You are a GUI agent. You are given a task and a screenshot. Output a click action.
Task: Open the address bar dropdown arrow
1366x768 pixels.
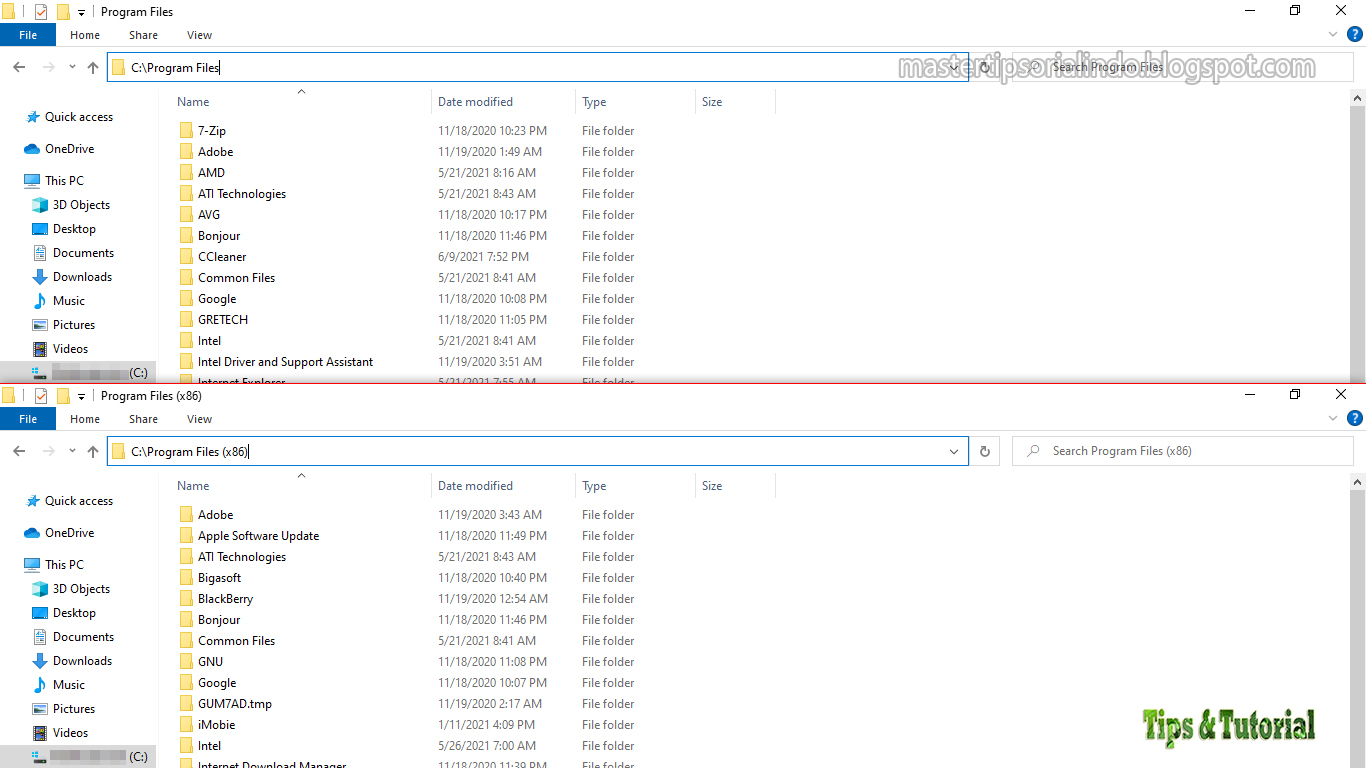coord(953,67)
